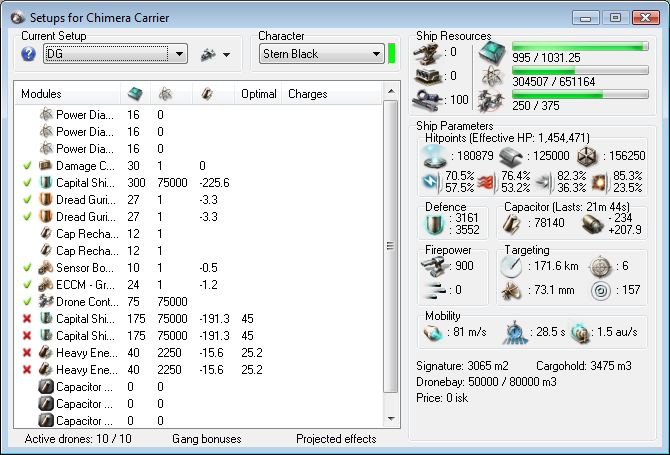Image resolution: width=670 pixels, height=455 pixels.
Task: Click the kinetic resistance icon
Action: 544,182
